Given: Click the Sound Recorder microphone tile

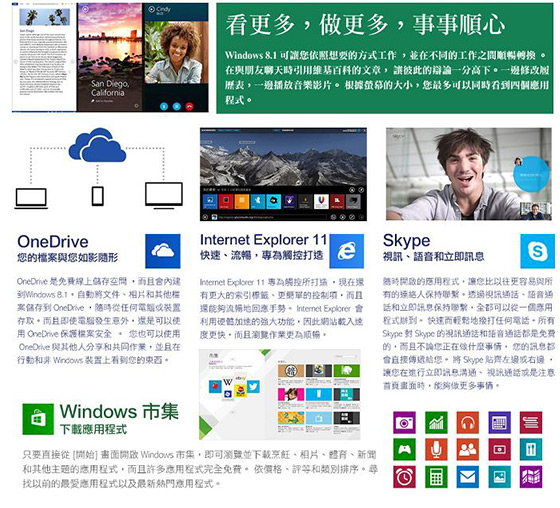Looking at the screenshot, I should (436, 449).
